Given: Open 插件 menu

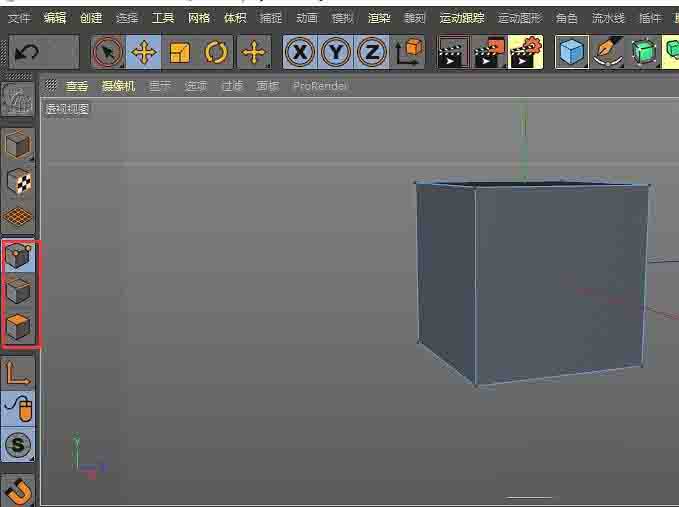Looking at the screenshot, I should coord(650,18).
